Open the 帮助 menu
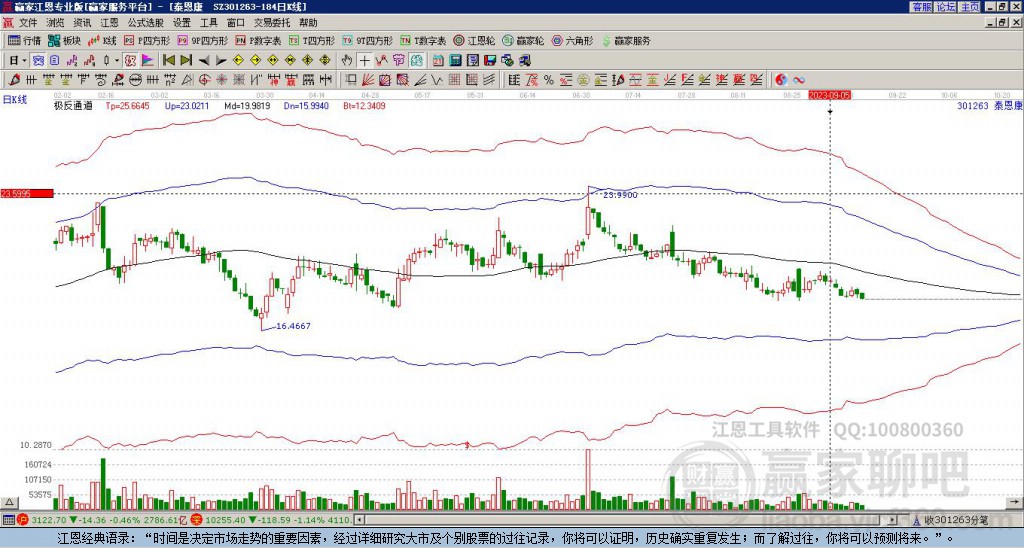1024x548 pixels. 308,23
